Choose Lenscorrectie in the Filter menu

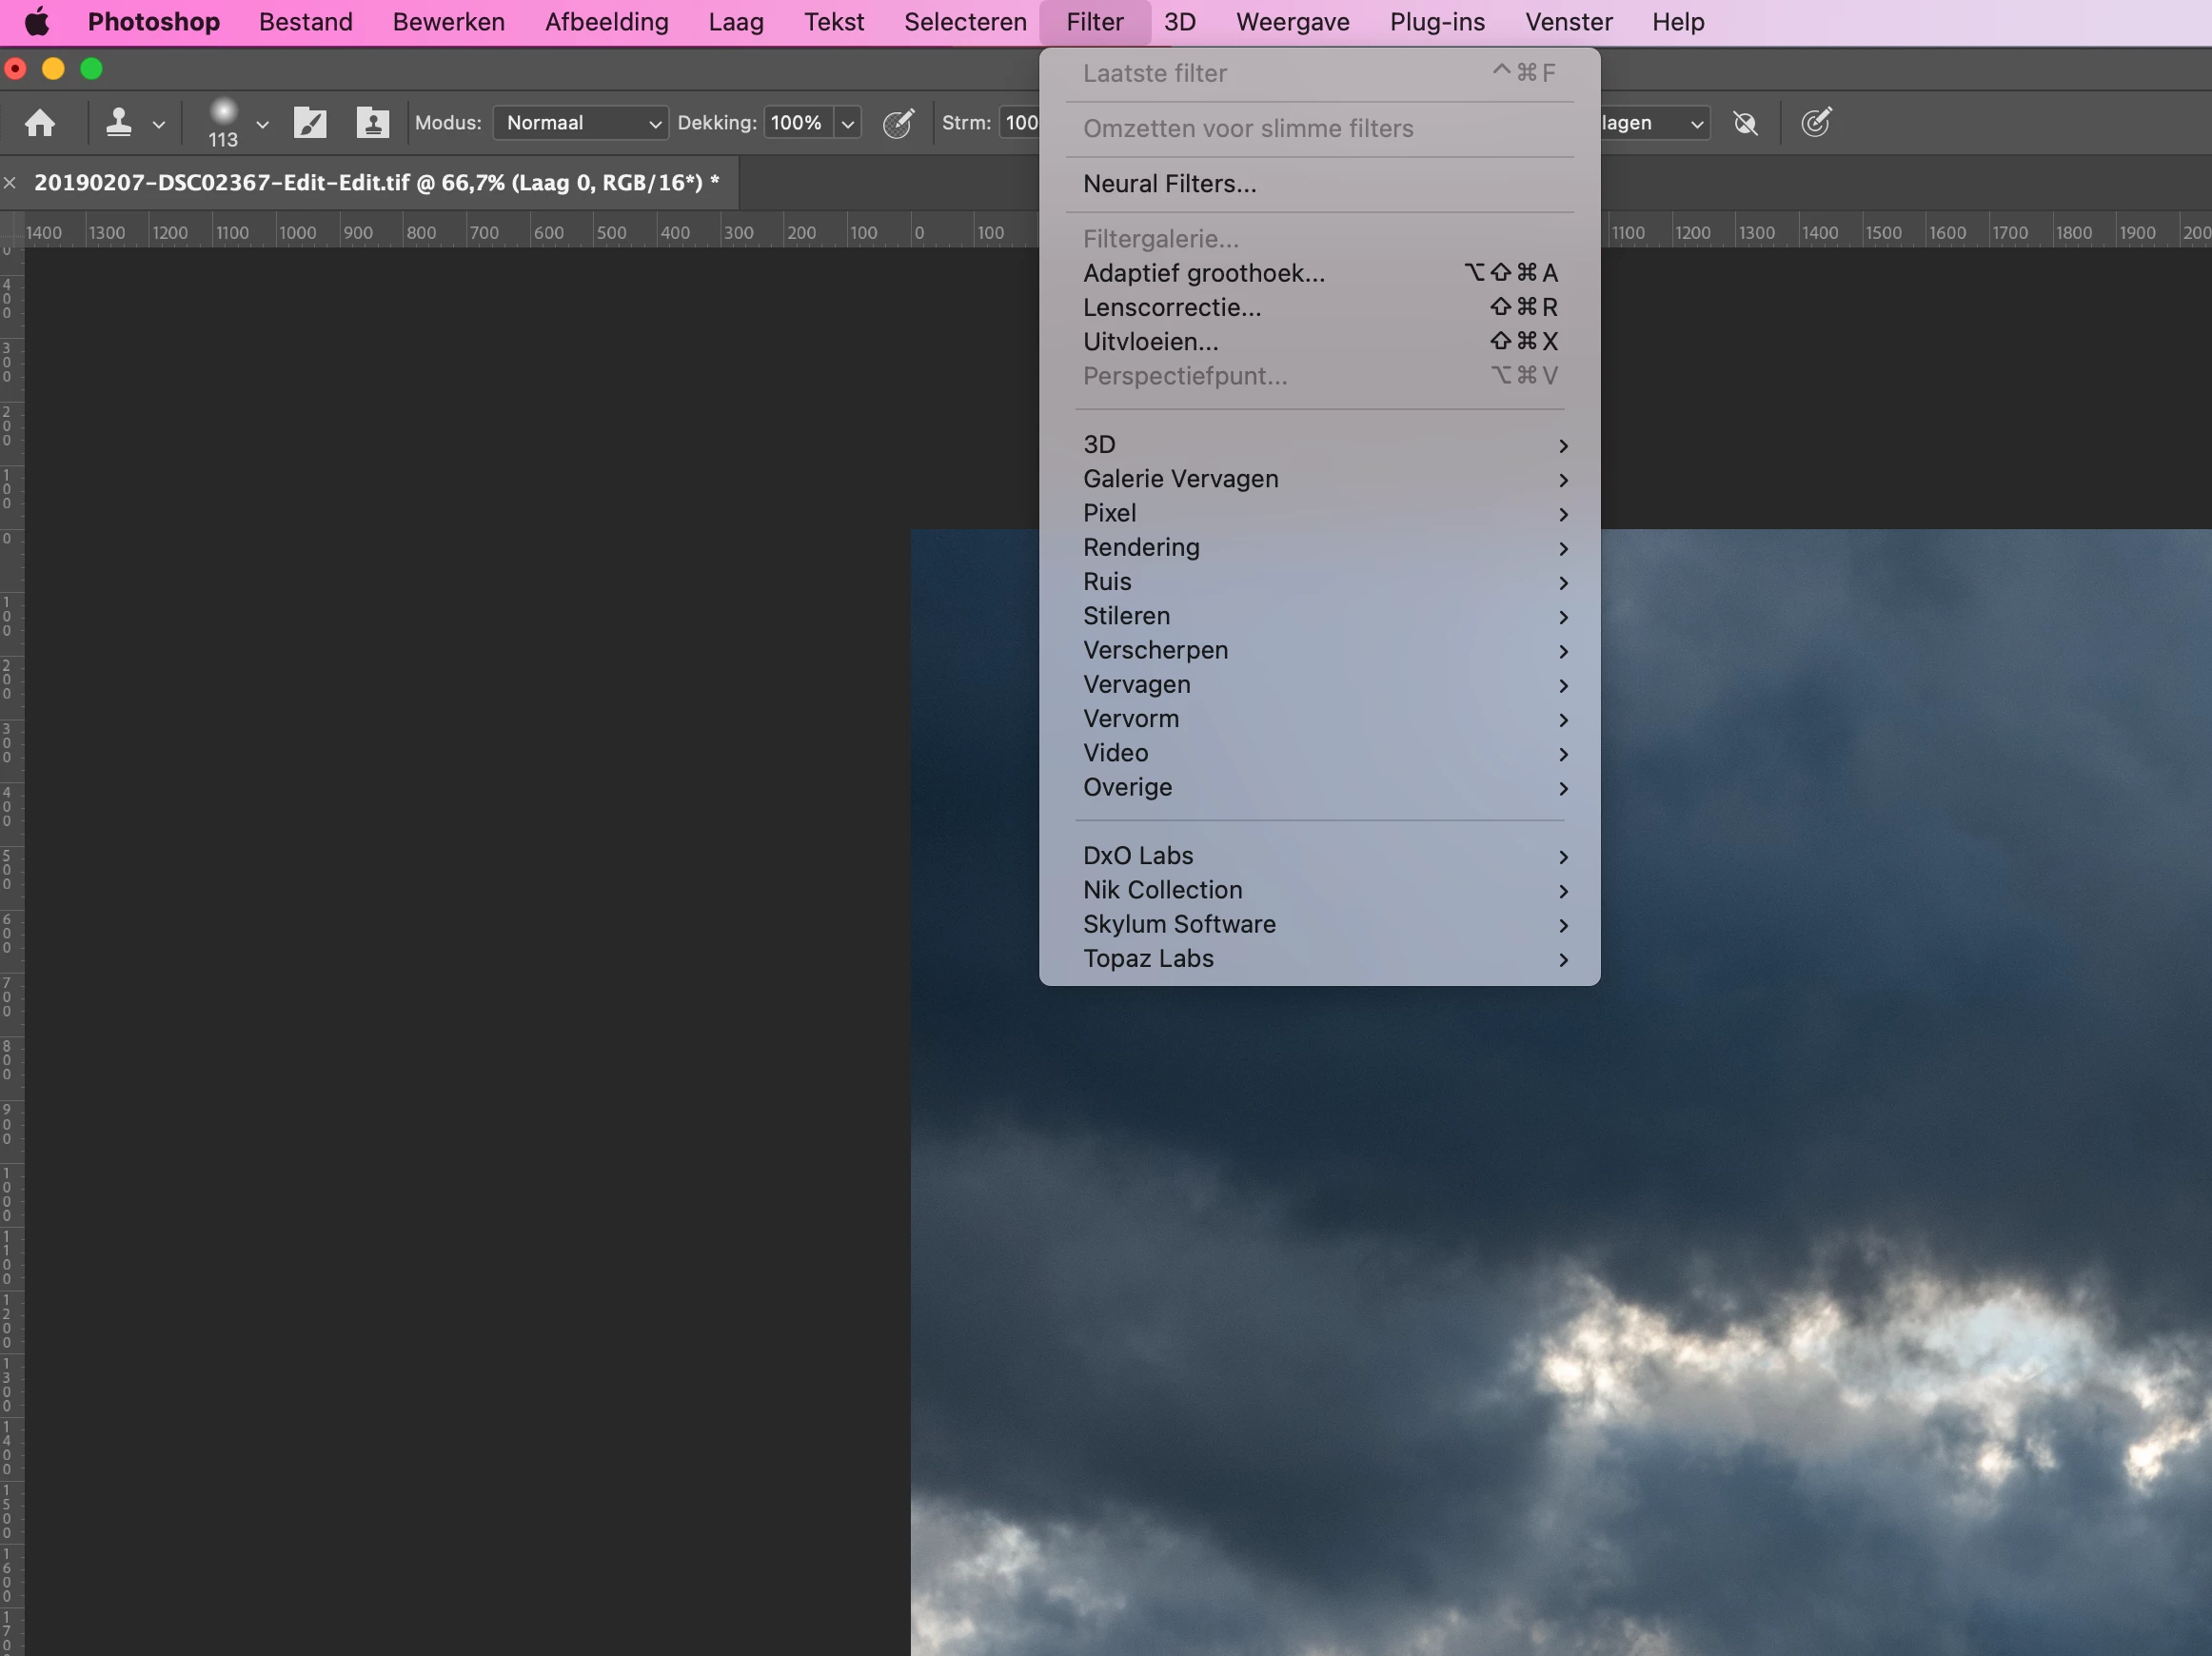pos(1171,307)
